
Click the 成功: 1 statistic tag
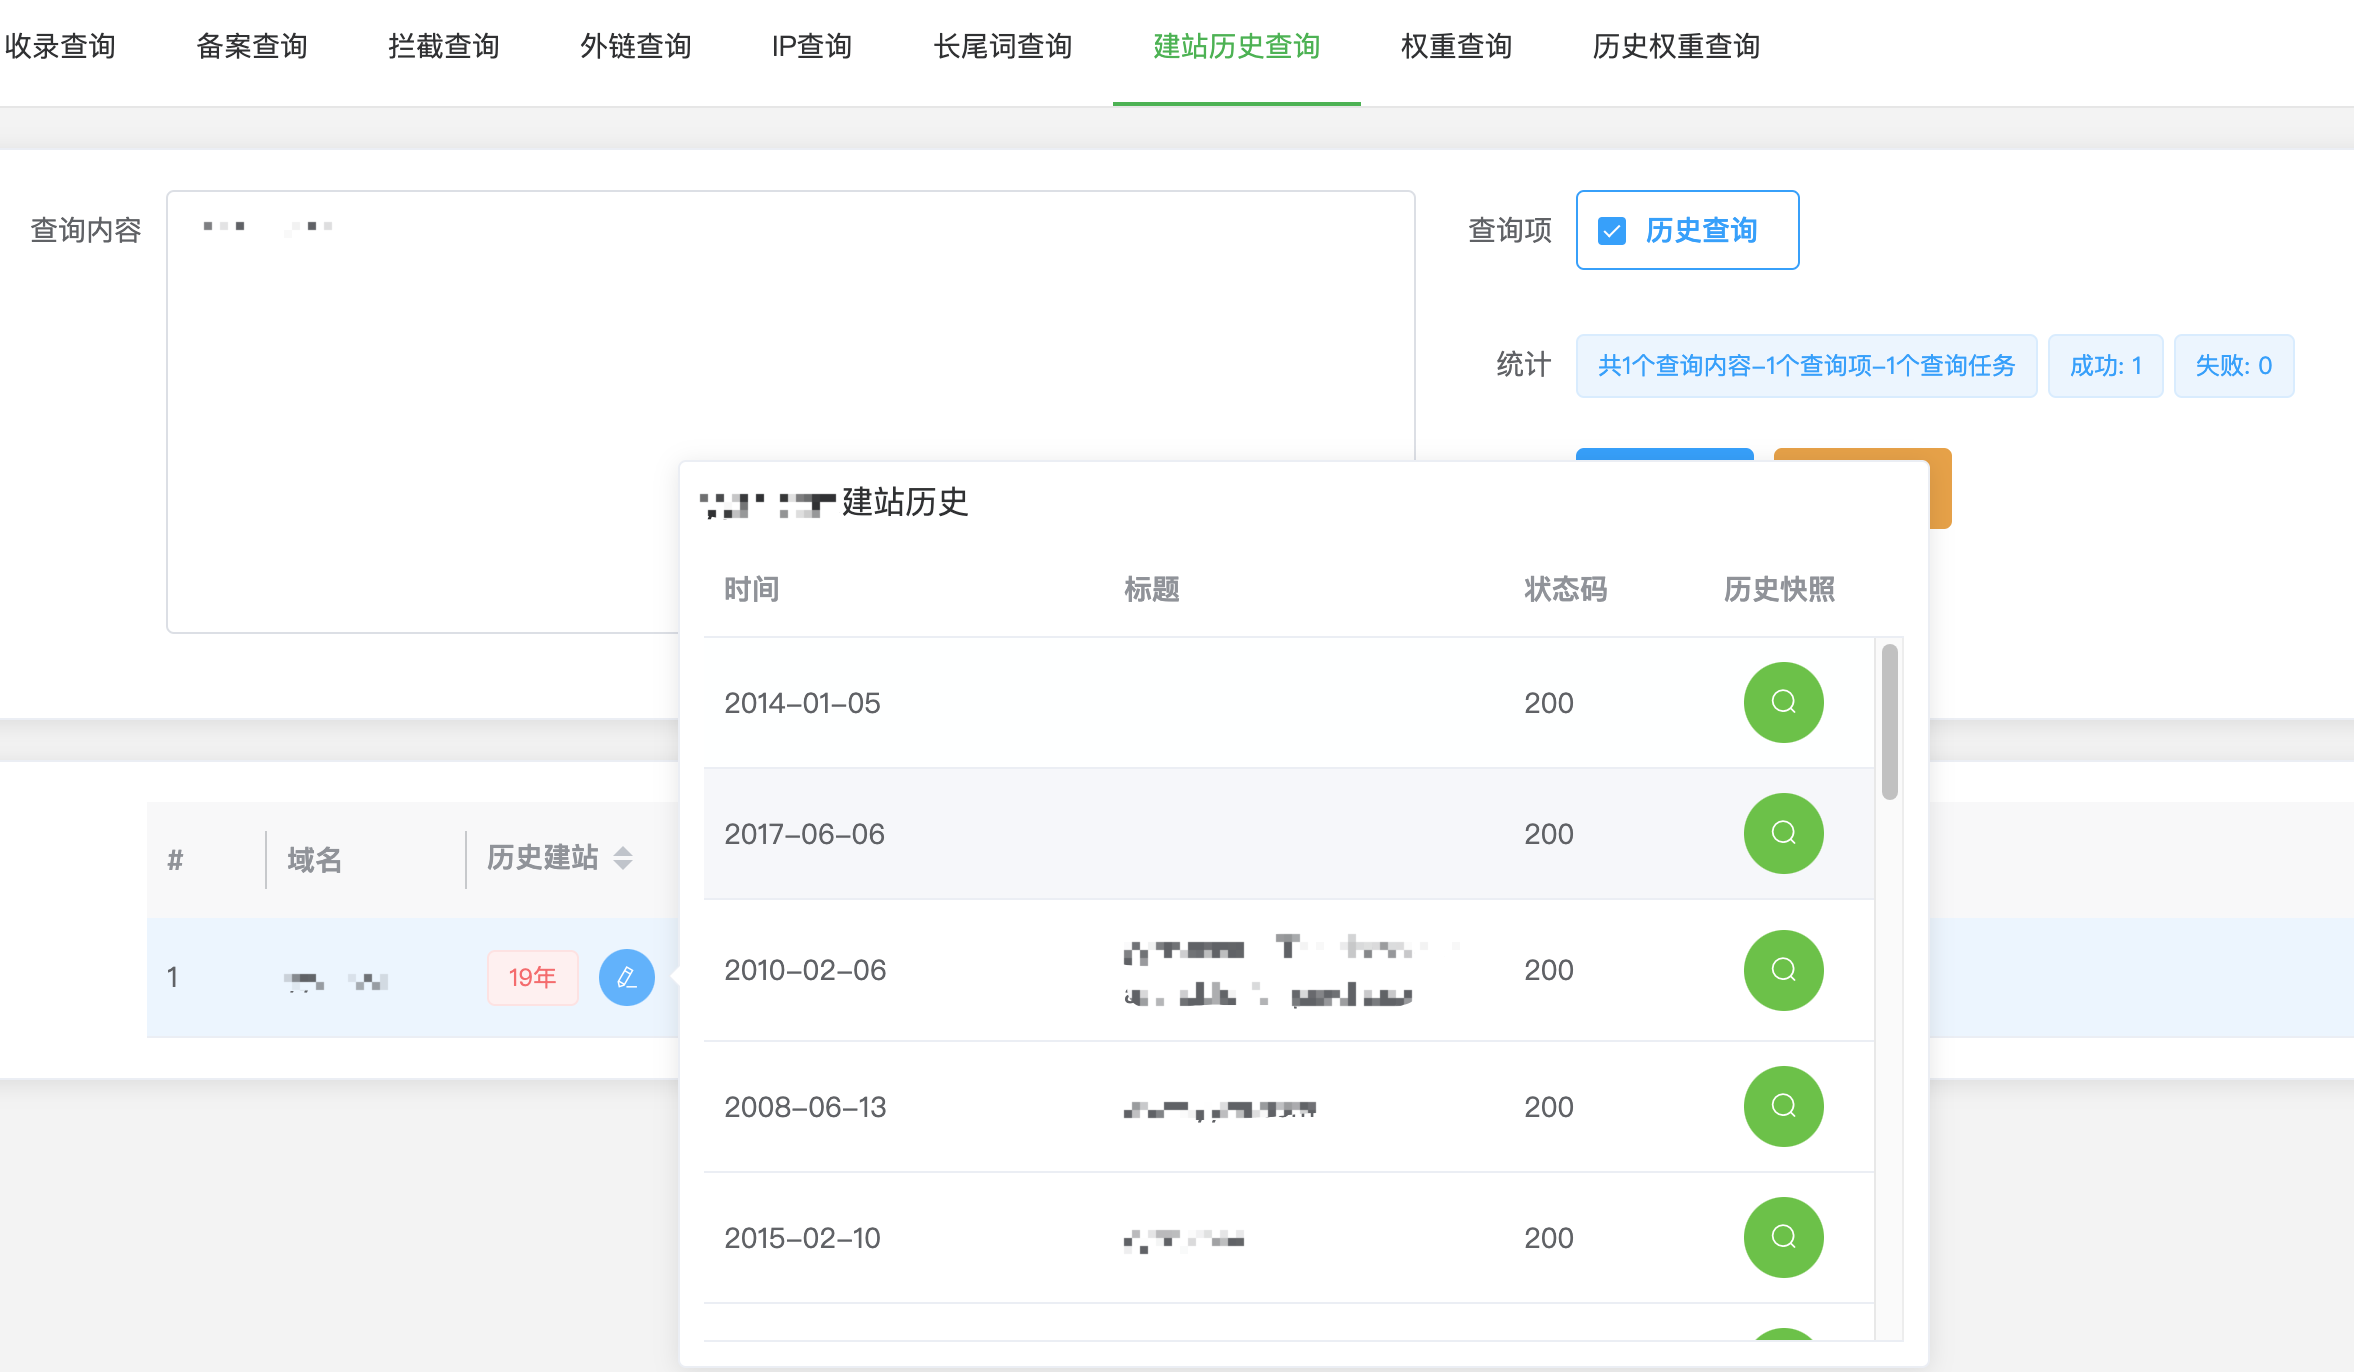pos(2106,366)
